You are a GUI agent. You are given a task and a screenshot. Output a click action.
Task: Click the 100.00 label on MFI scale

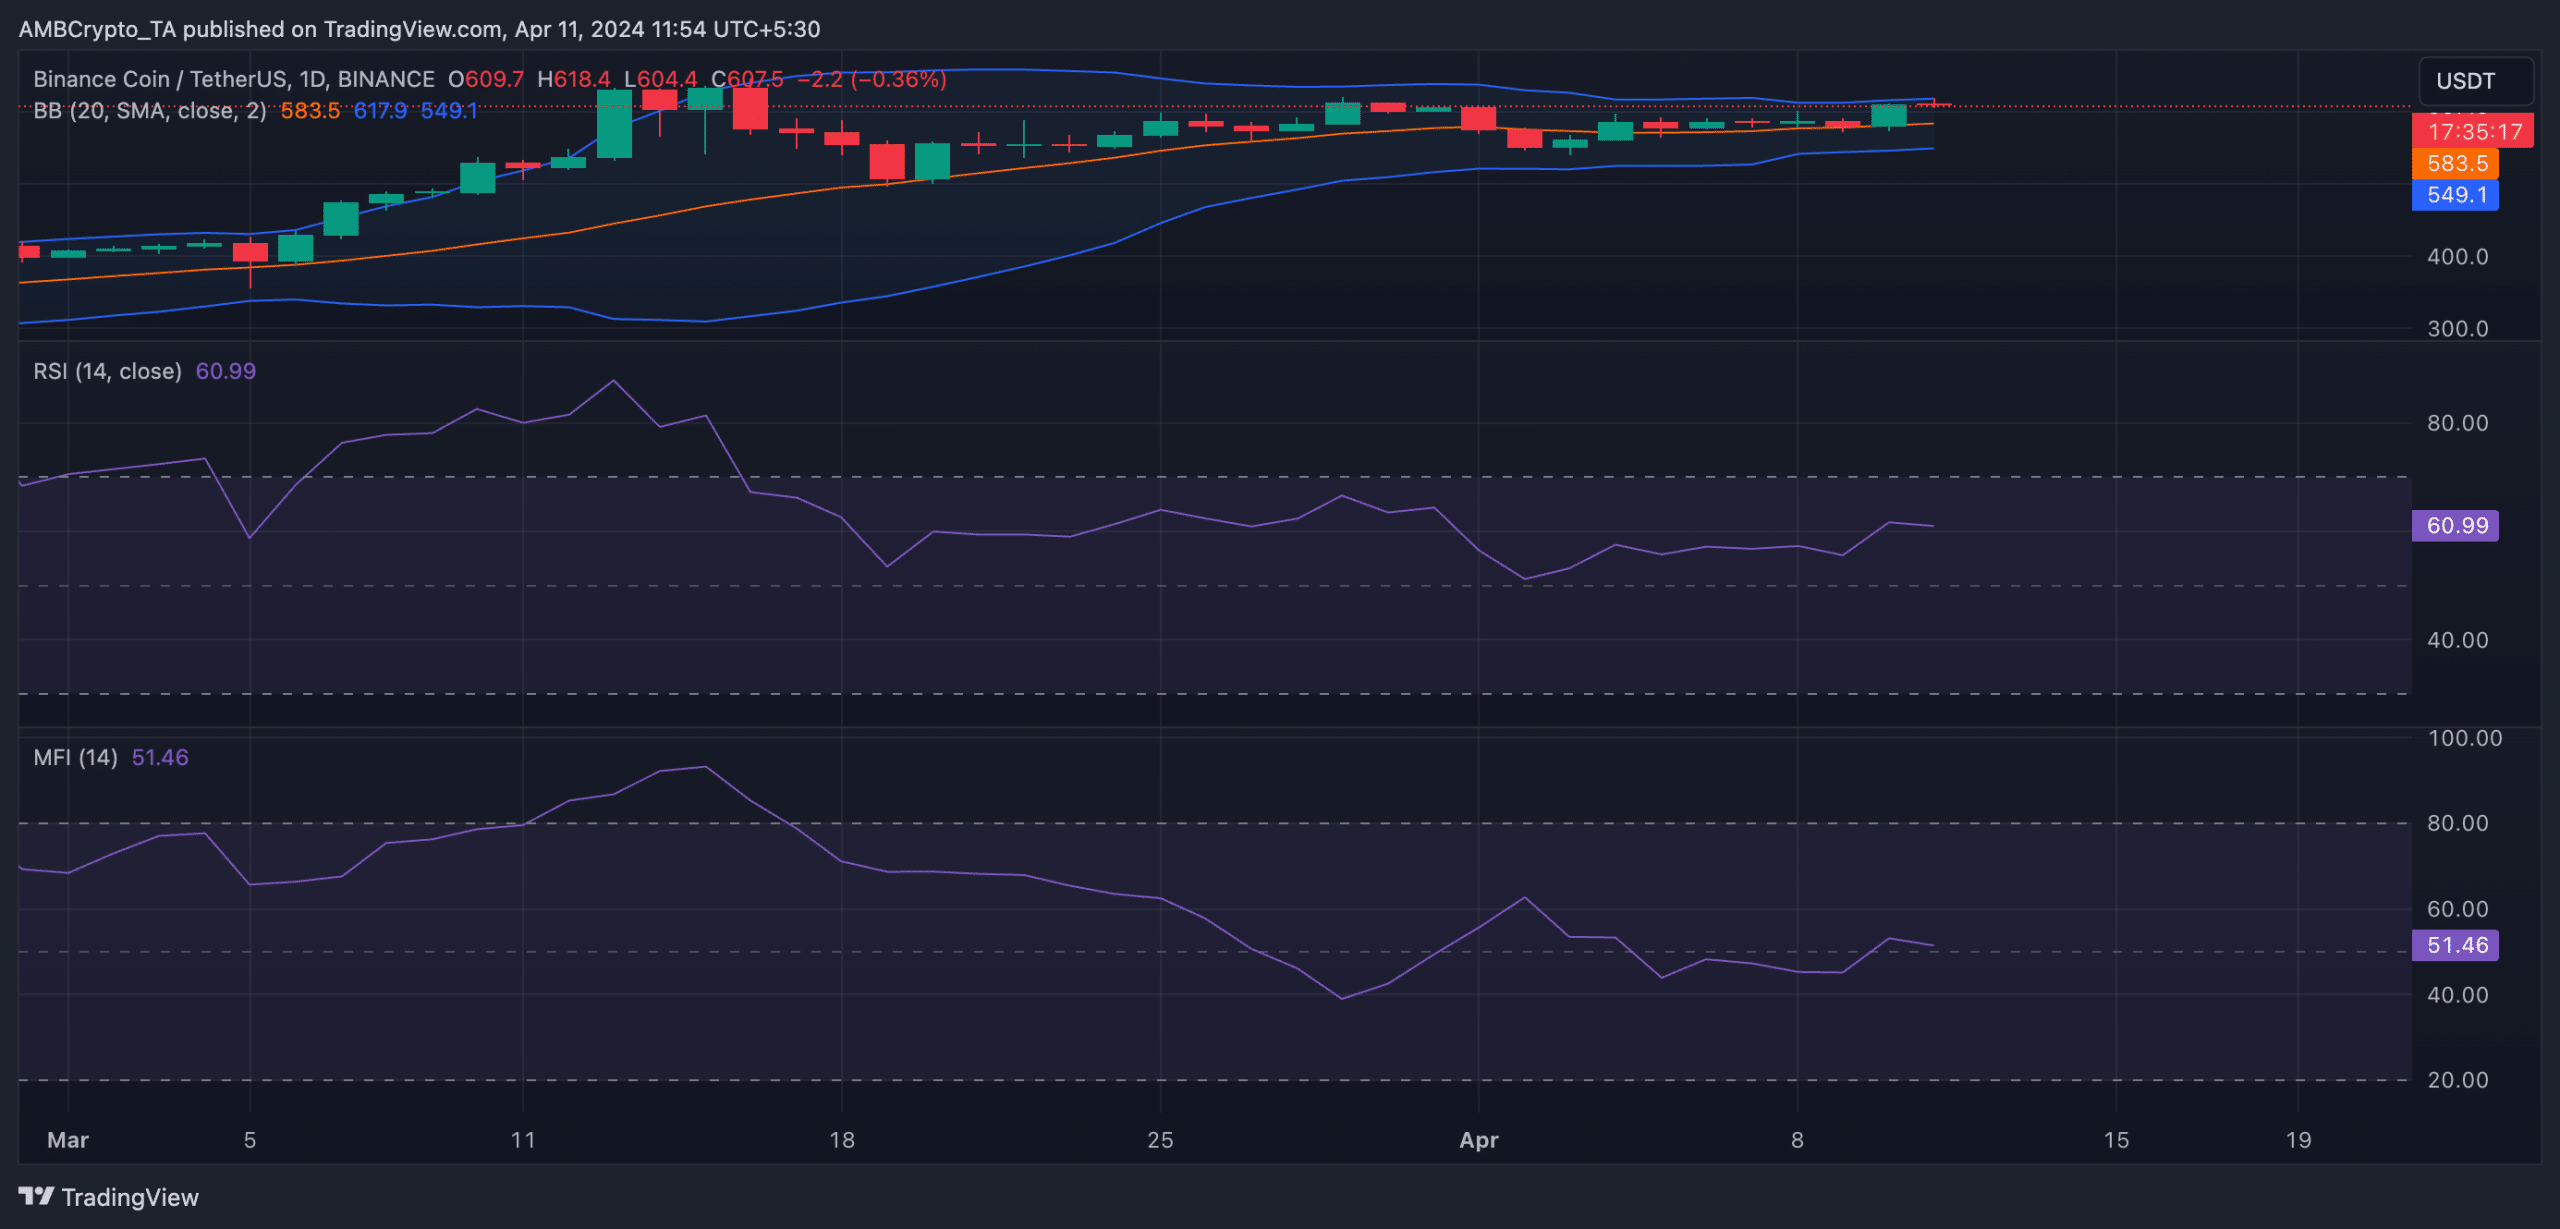point(2465,738)
